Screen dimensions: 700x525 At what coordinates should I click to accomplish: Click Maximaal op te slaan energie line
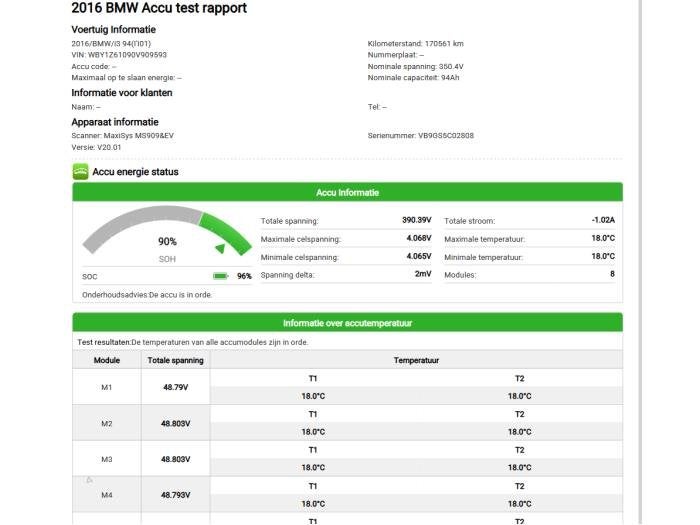(126, 78)
